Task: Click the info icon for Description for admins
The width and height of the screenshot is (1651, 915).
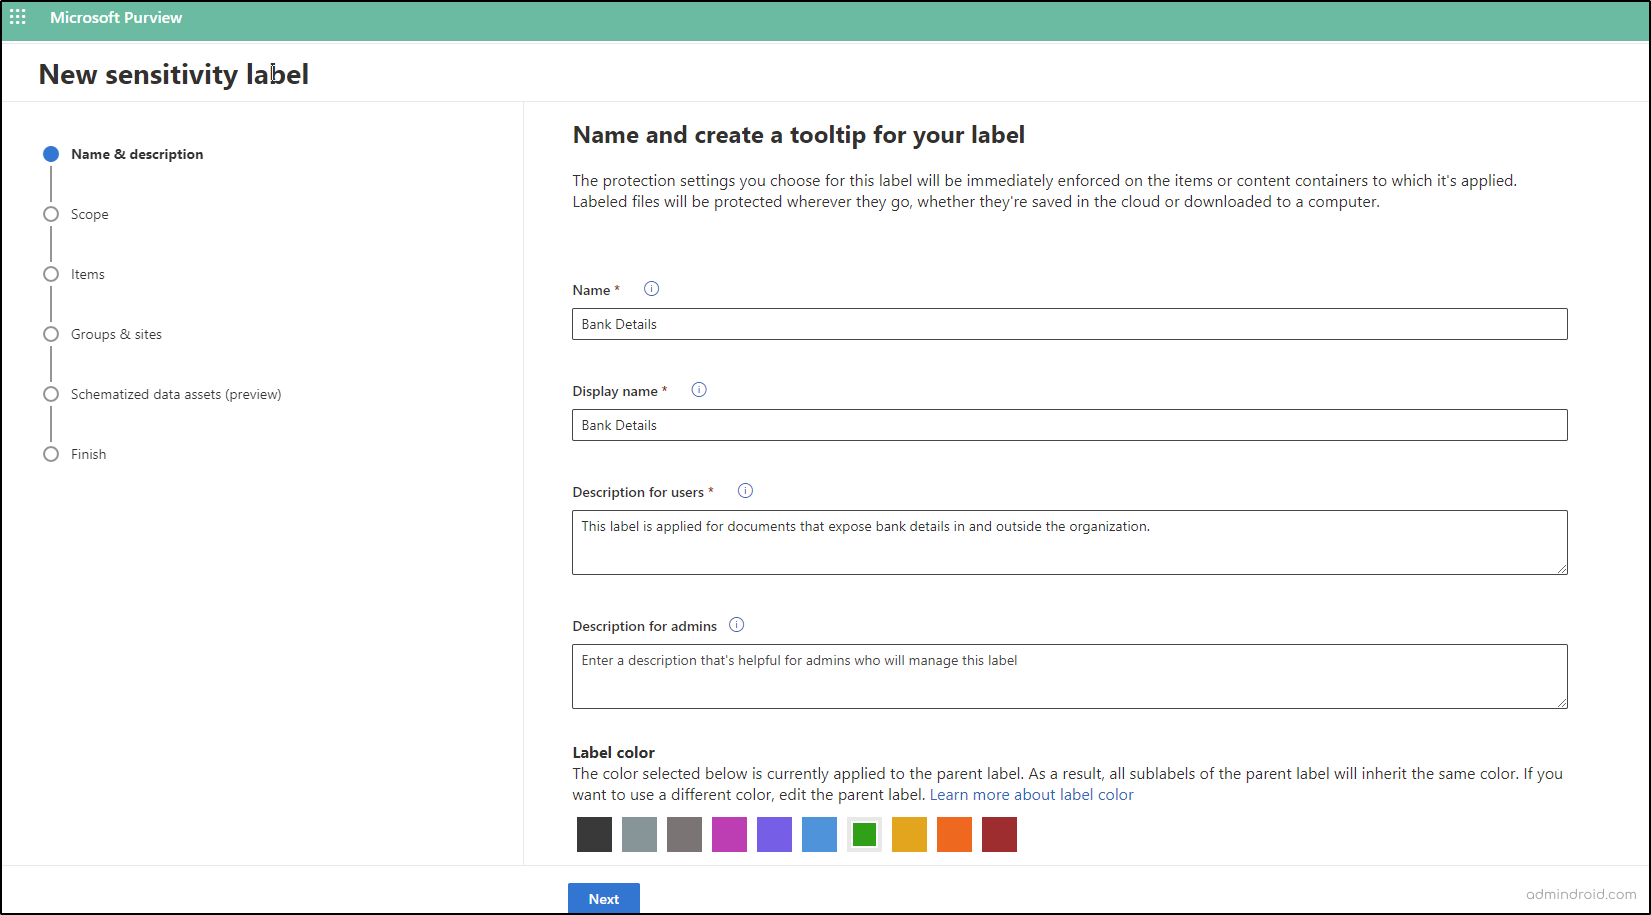Action: coord(737,624)
